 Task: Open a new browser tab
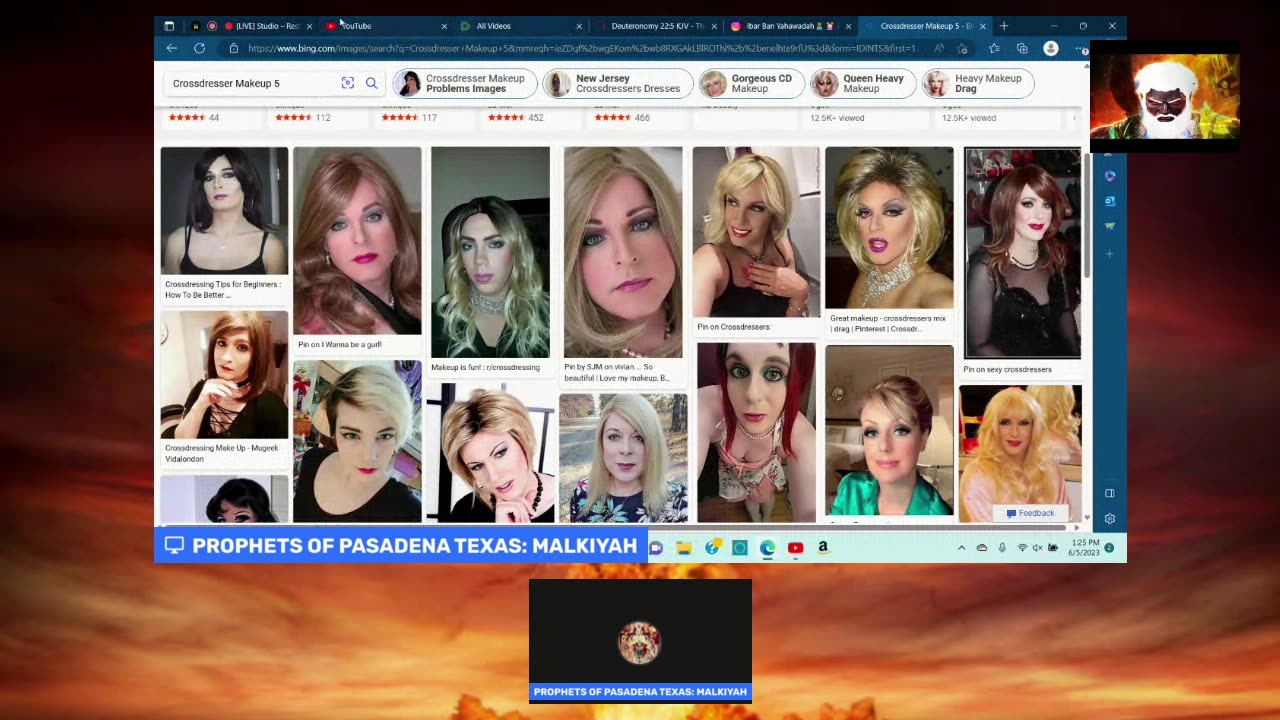point(1004,26)
